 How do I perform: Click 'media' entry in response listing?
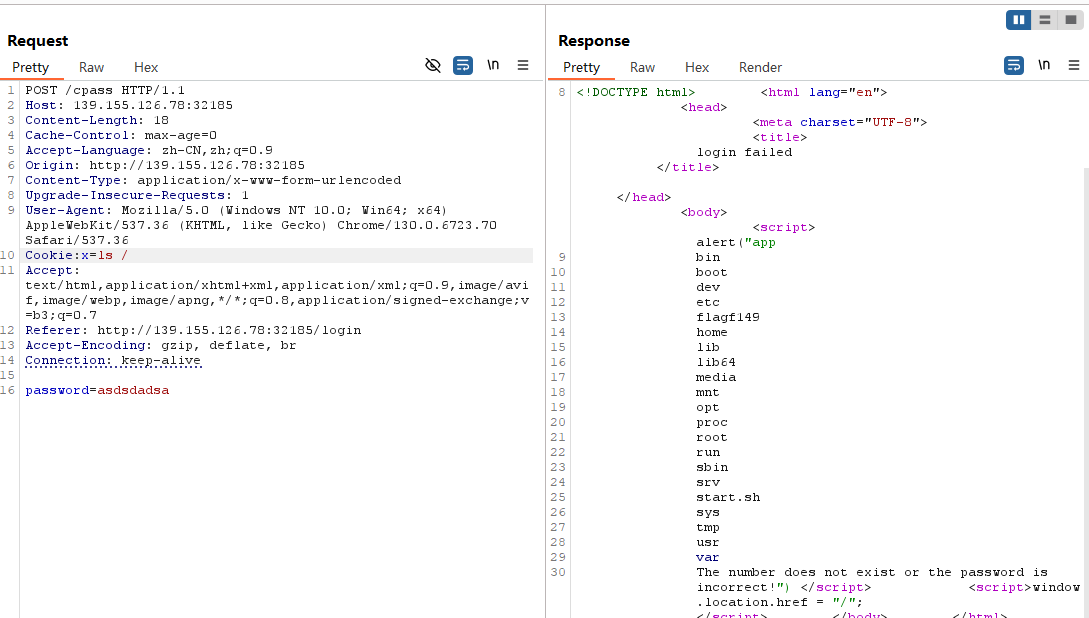(716, 377)
